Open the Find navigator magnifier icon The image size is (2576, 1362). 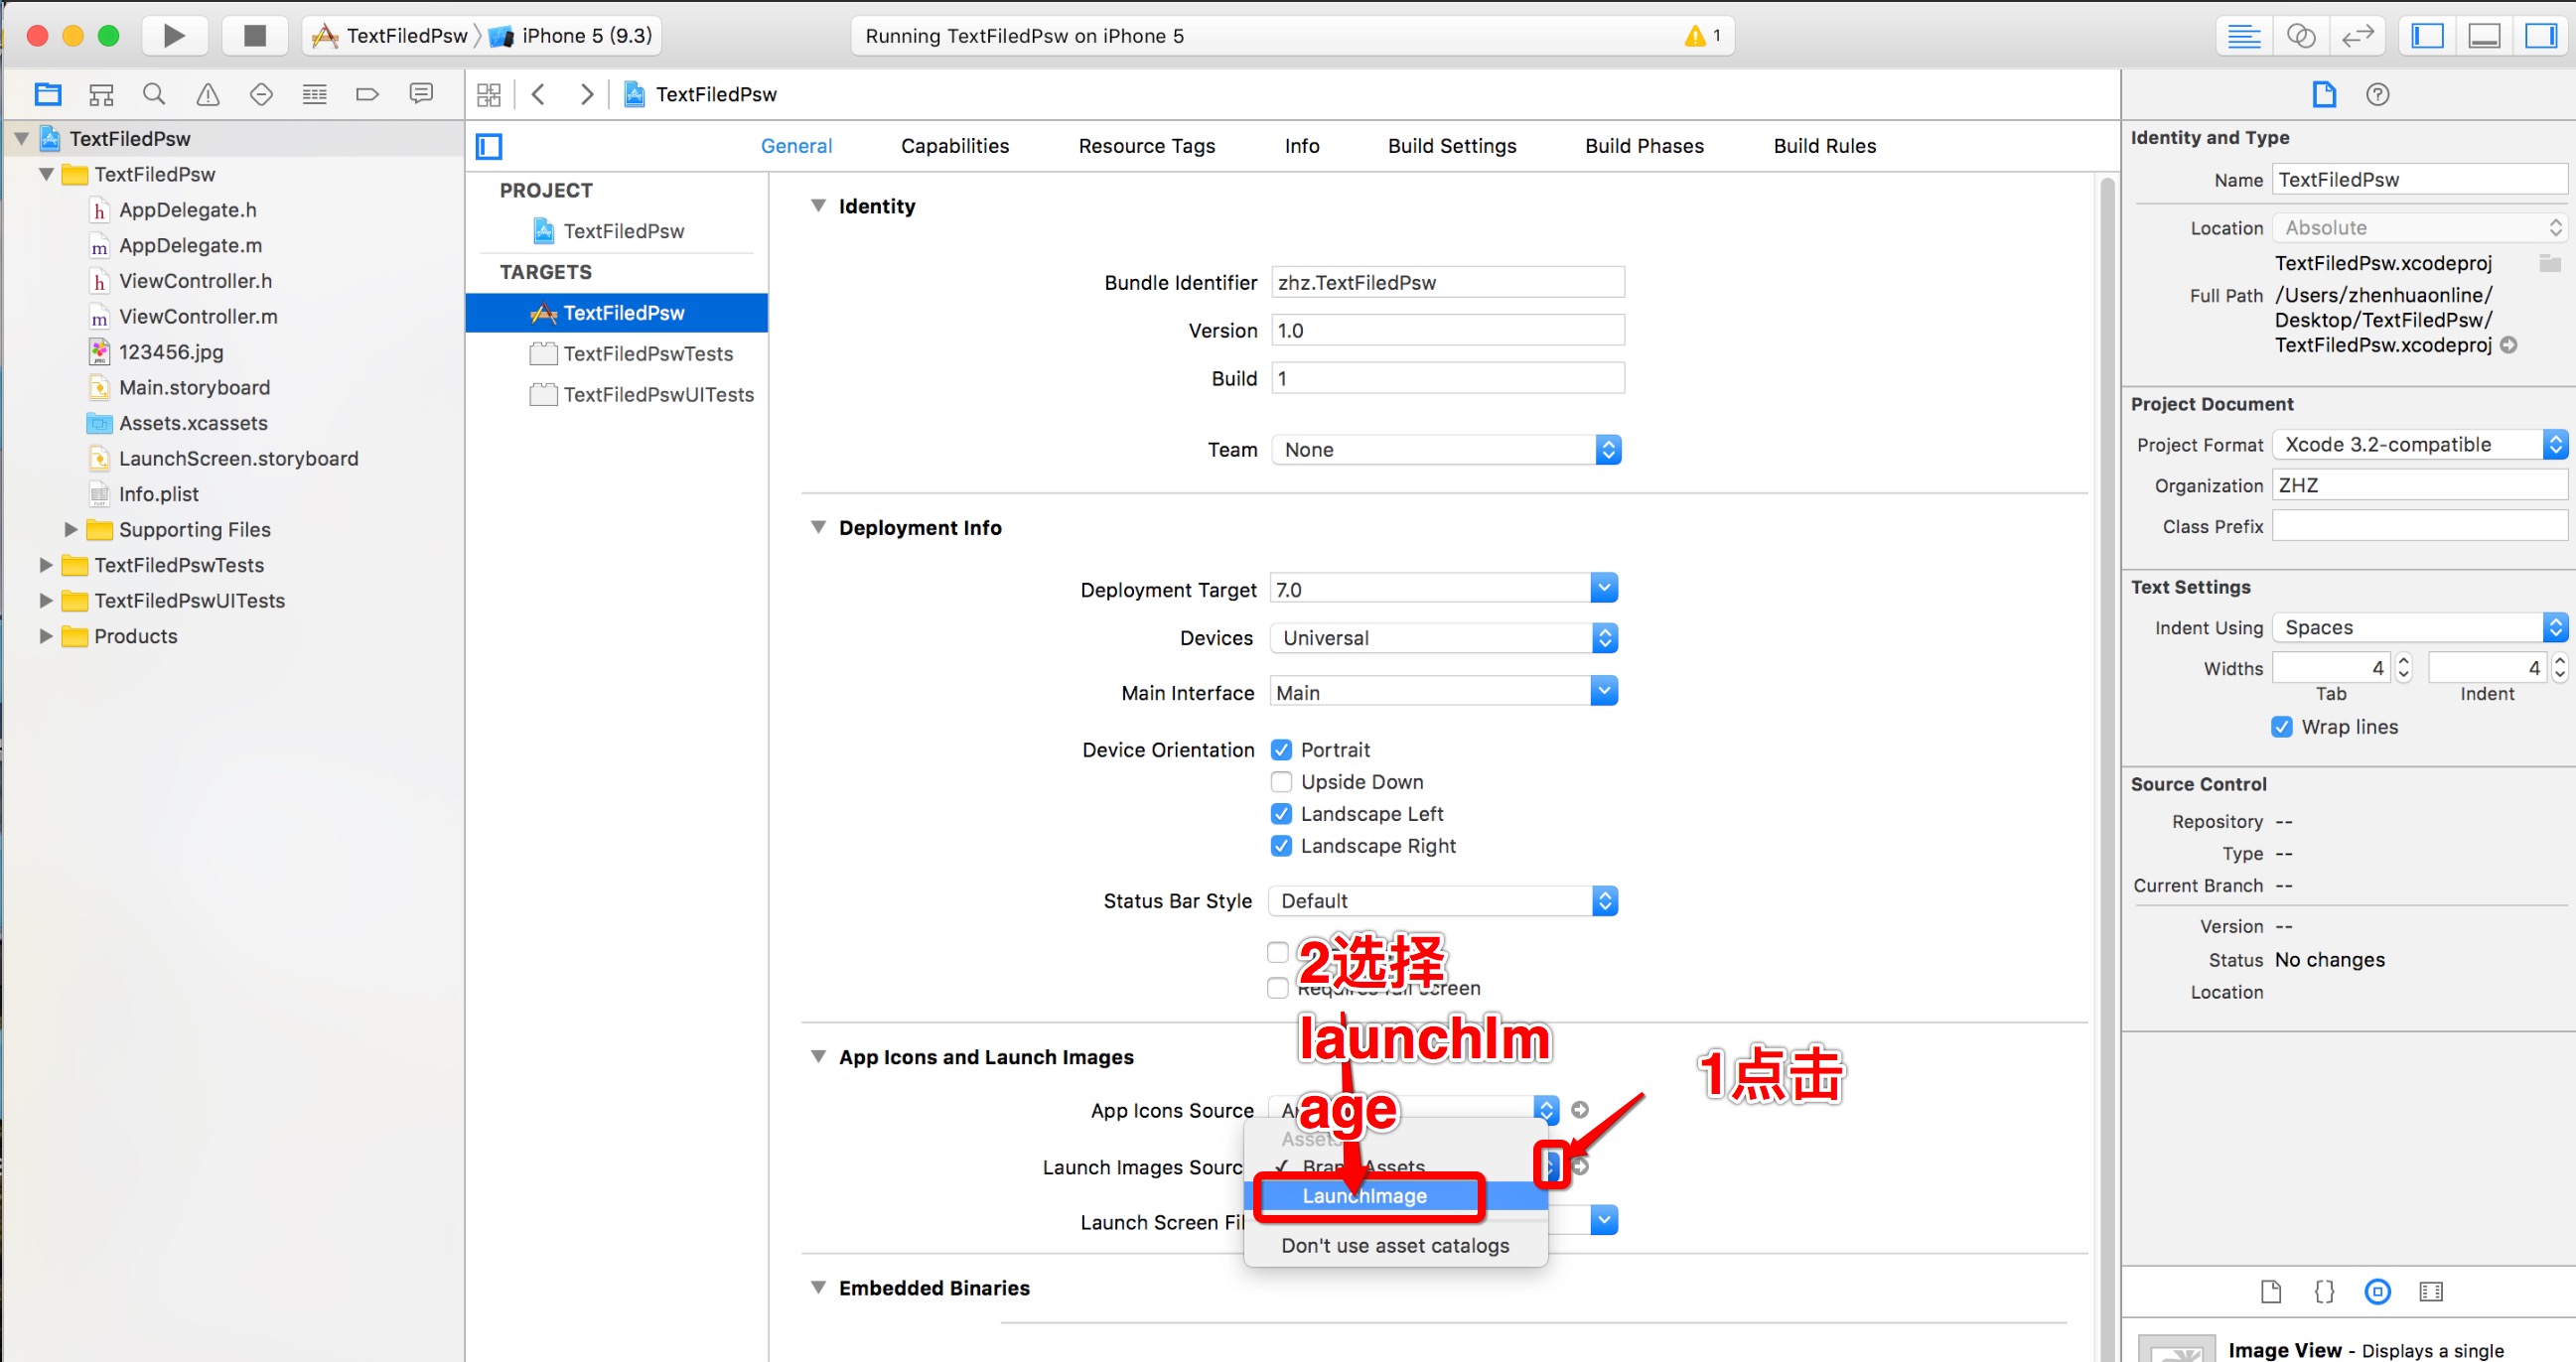coord(154,94)
